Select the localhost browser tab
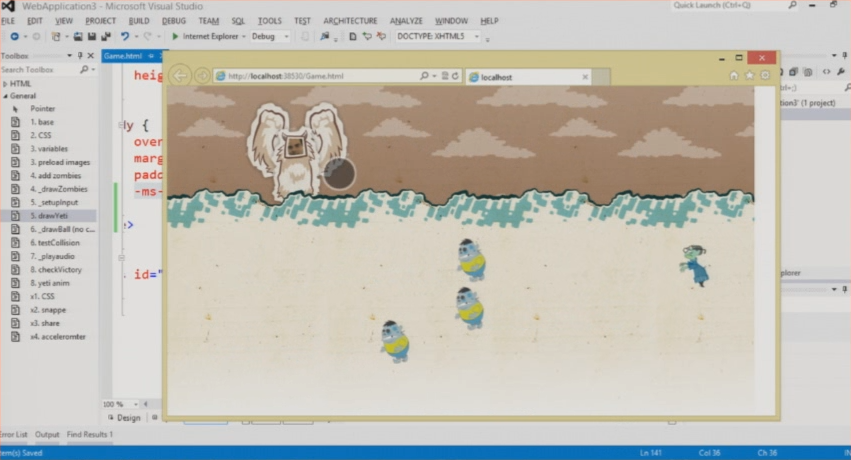The image size is (851, 460). pyautogui.click(x=528, y=77)
